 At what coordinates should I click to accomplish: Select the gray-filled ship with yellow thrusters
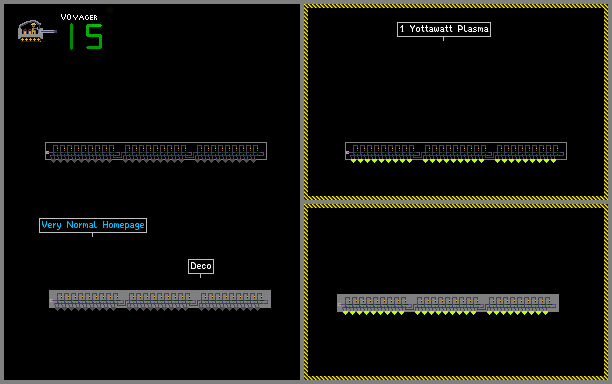tap(448, 304)
